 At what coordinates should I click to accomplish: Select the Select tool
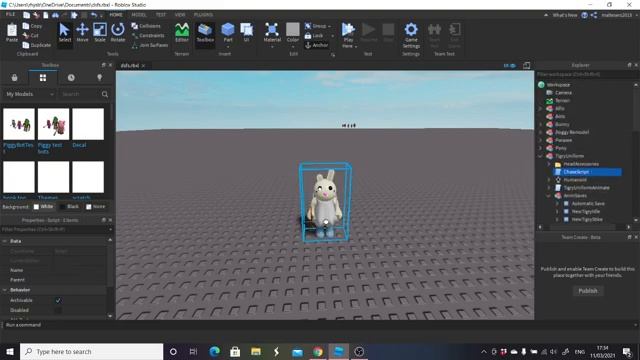click(x=64, y=33)
